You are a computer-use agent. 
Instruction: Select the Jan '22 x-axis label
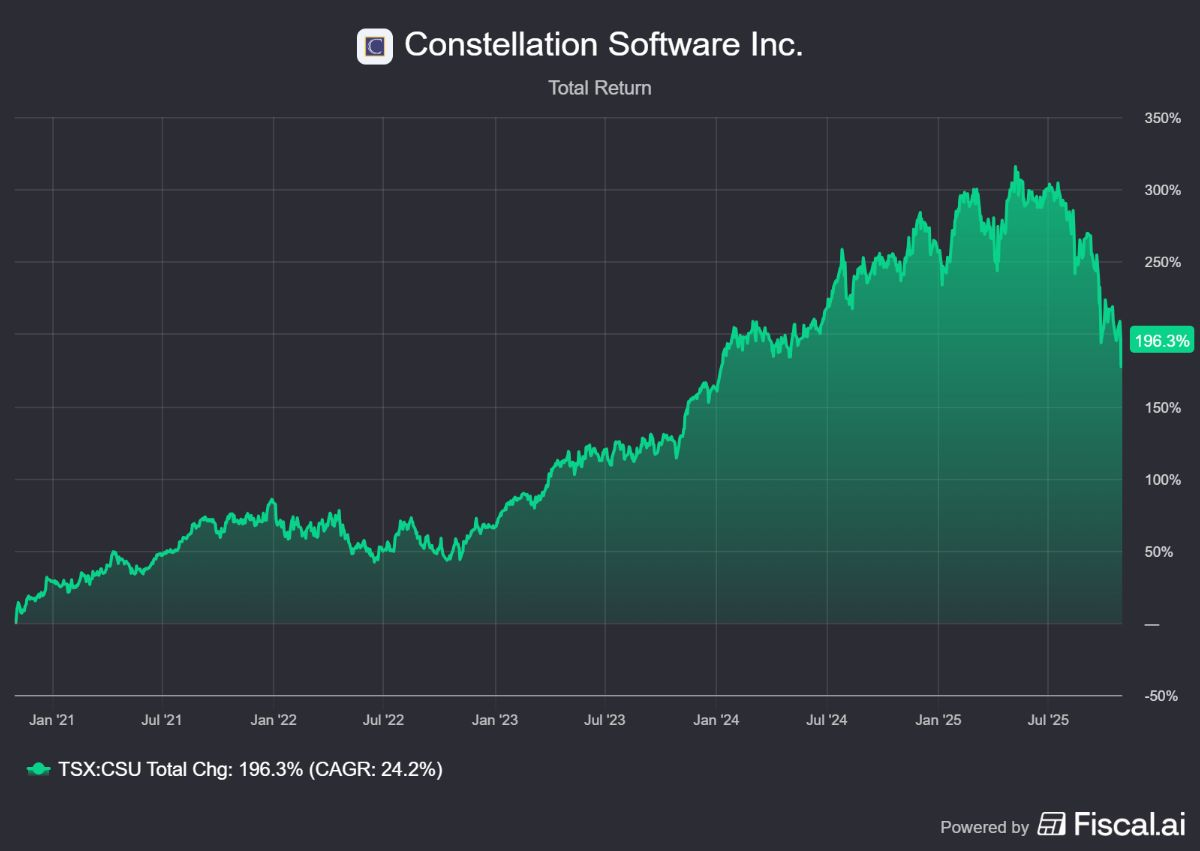click(x=273, y=719)
